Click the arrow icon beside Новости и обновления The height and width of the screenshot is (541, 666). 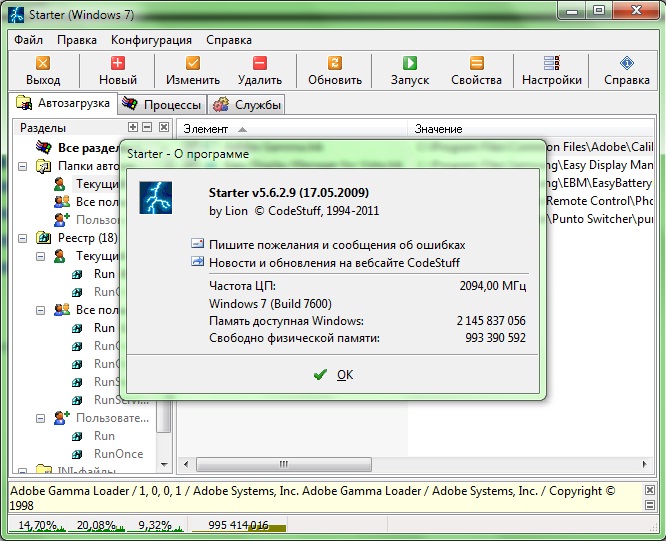pos(198,261)
